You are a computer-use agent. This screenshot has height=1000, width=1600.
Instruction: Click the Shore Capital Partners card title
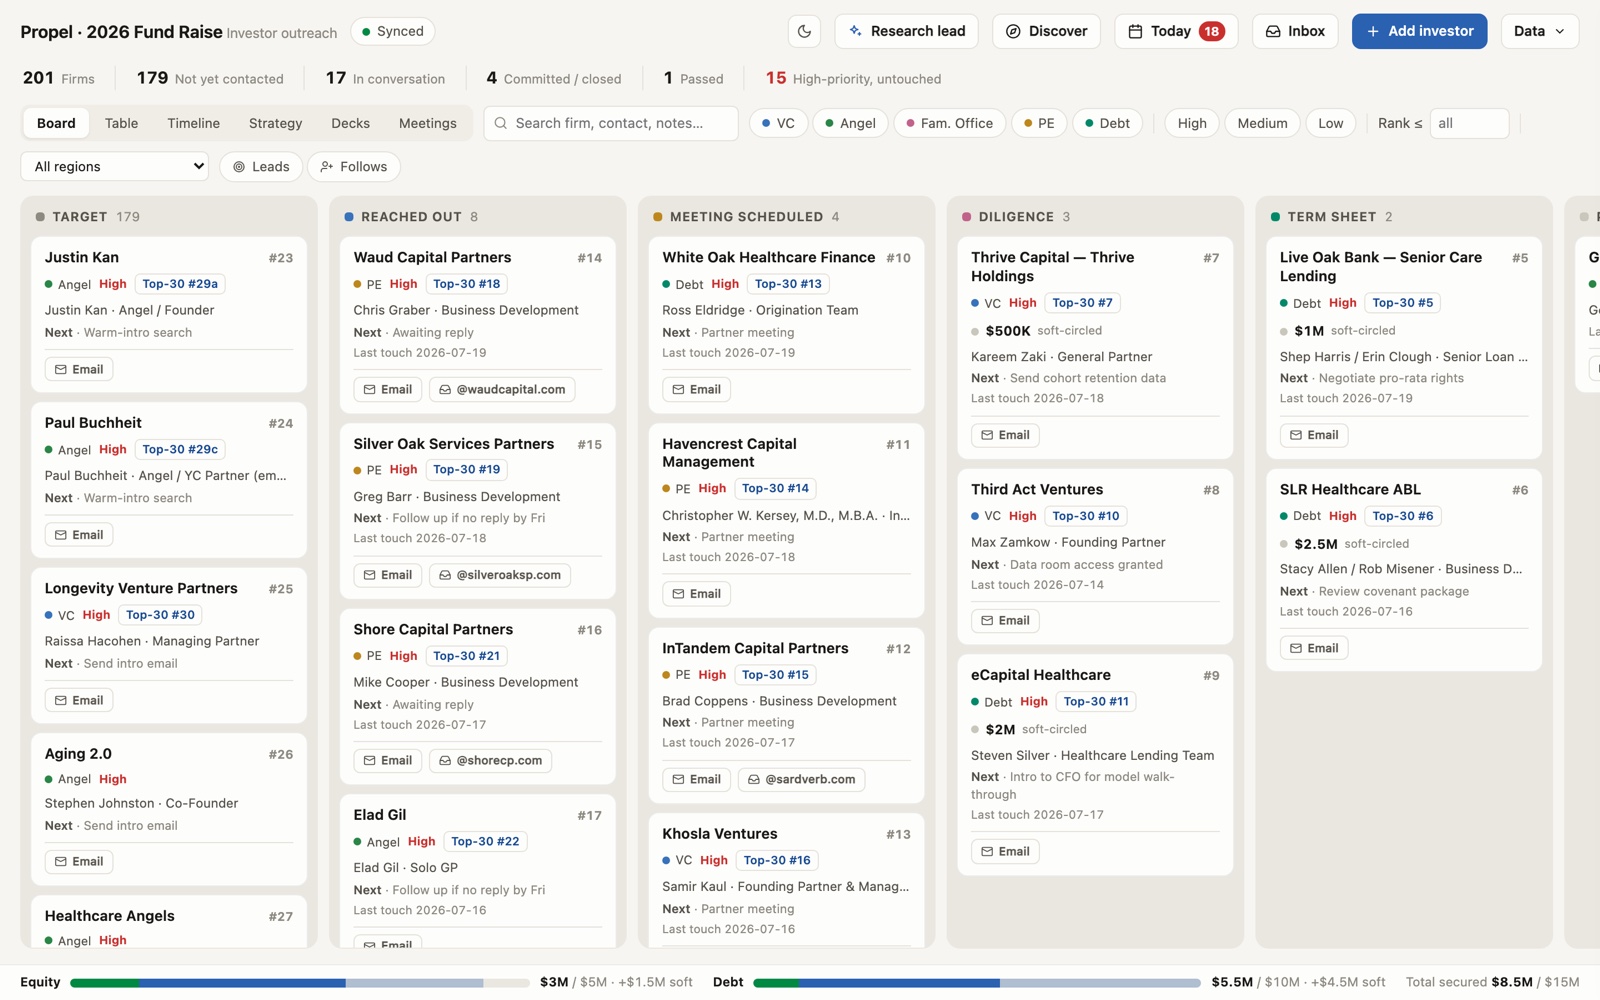coord(433,629)
